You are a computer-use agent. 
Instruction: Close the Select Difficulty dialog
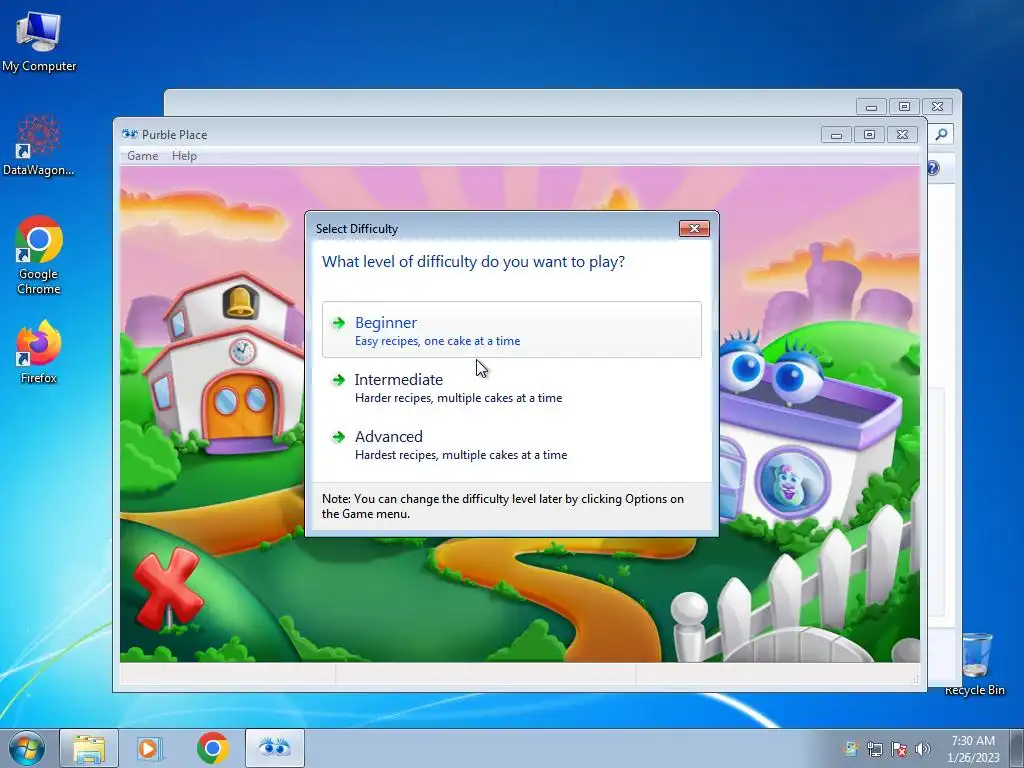(x=694, y=228)
